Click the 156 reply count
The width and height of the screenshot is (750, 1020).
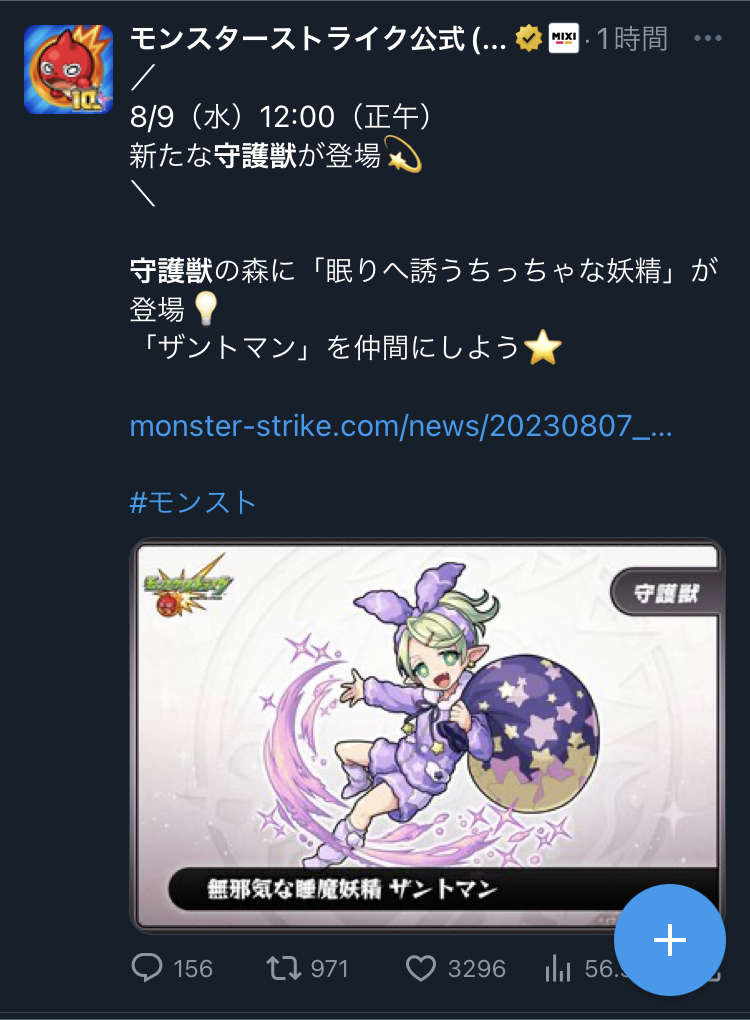tap(193, 969)
